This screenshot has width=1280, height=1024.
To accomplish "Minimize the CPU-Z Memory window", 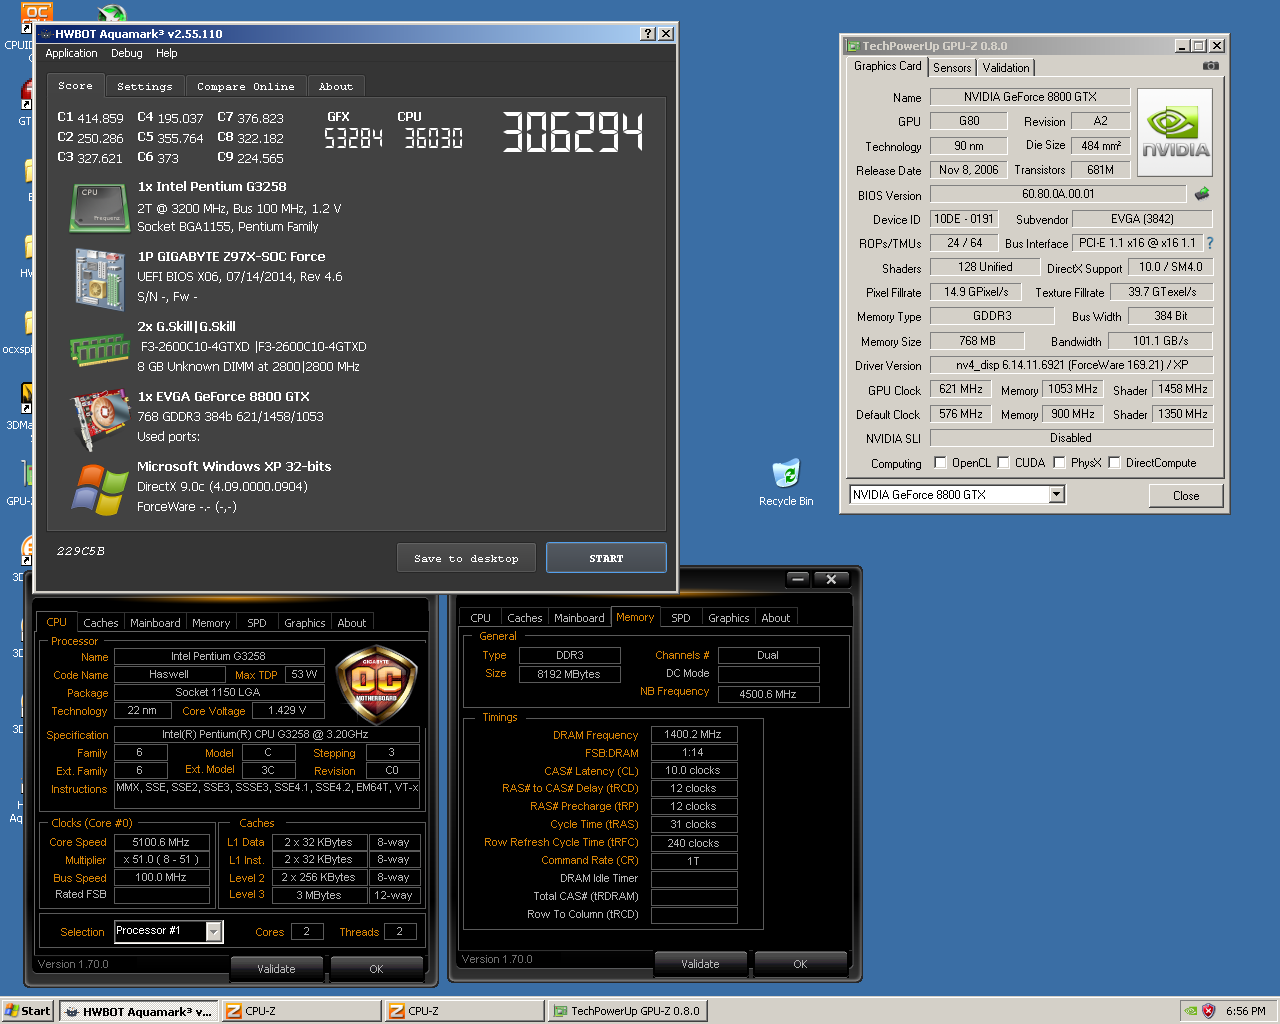I will click(798, 579).
